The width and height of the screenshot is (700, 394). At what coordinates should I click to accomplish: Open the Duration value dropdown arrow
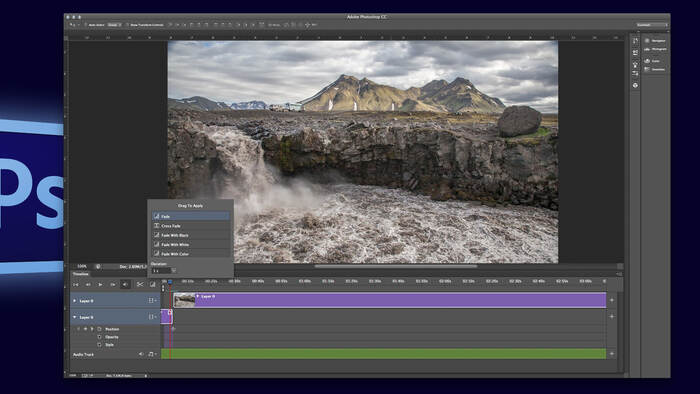(174, 270)
